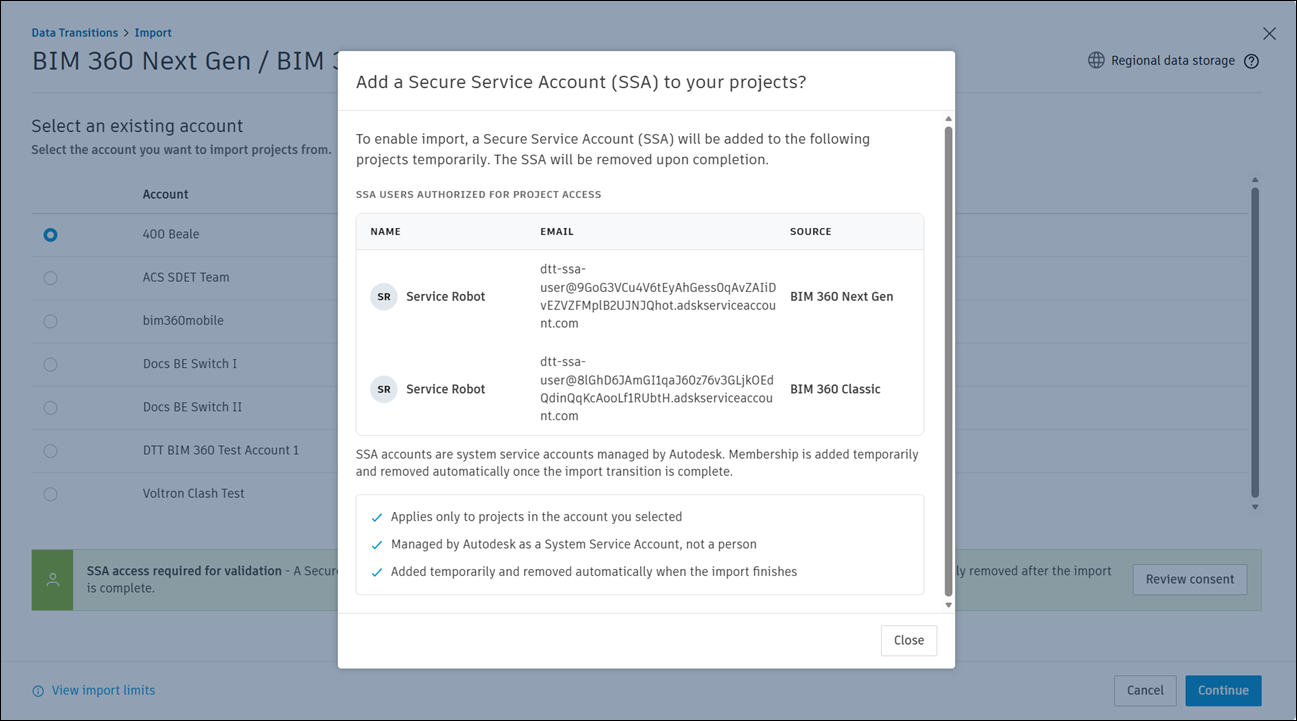Click the EMAIL column header in the dialog

(x=557, y=232)
